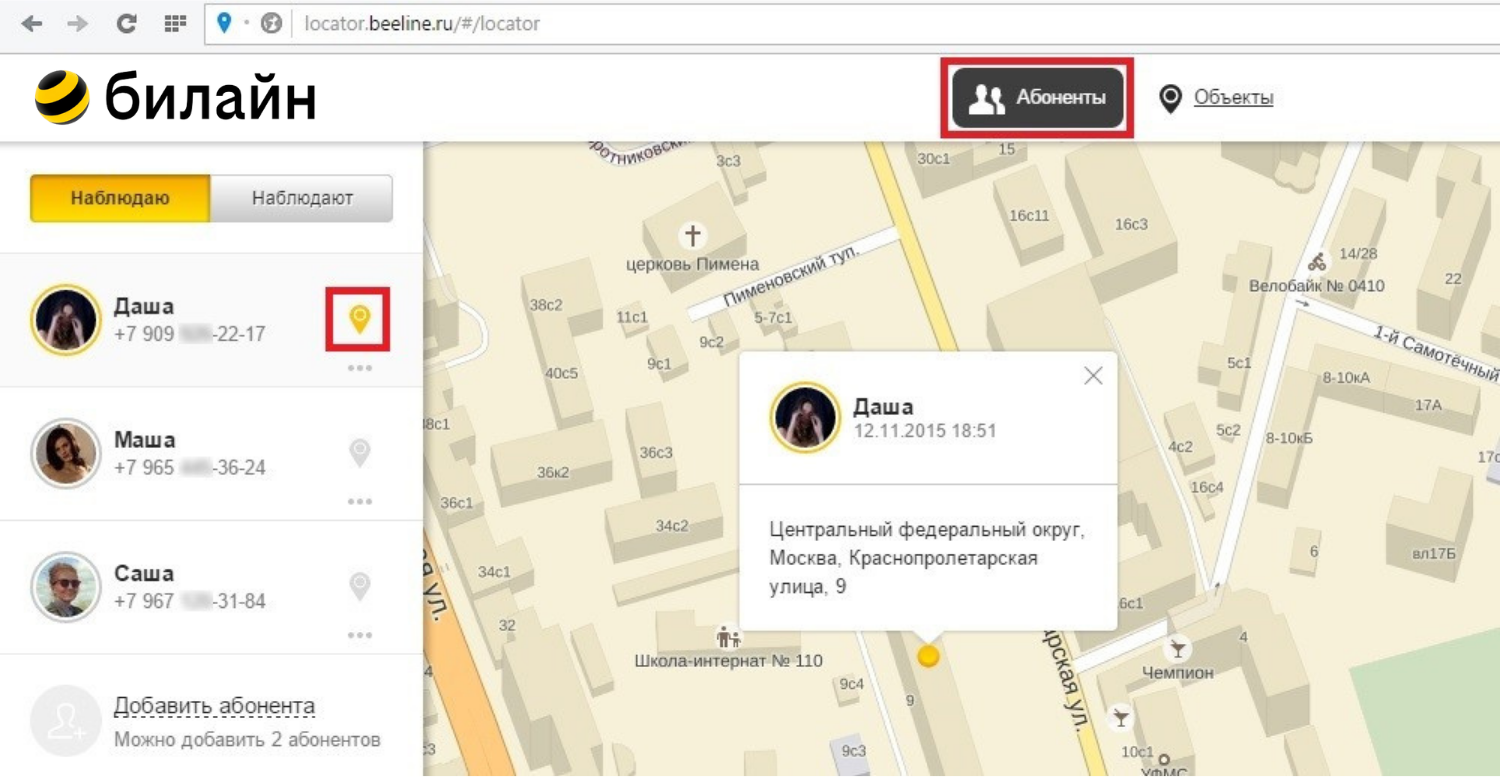This screenshot has height=778, width=1500.
Task: Click the Велобайк № 0410 map label
Action: (x=1317, y=286)
